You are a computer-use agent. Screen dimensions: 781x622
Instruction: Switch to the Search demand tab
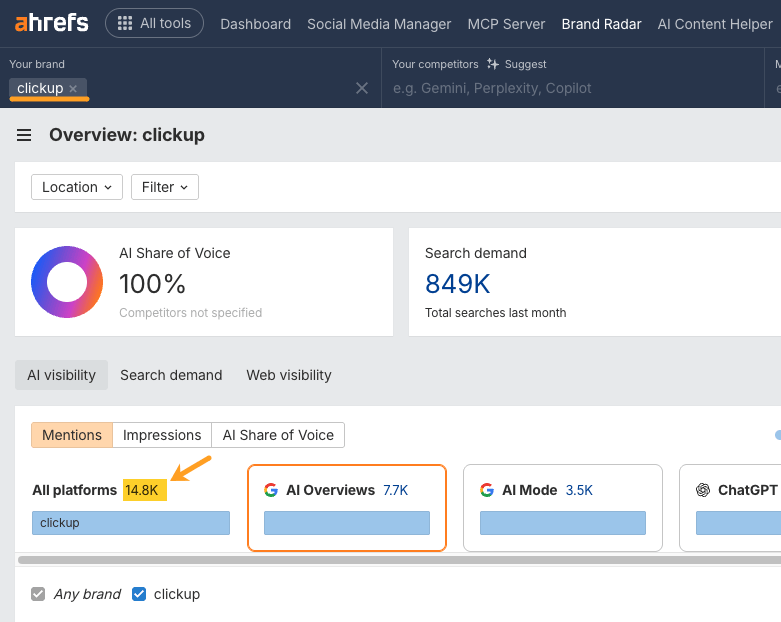pos(171,375)
